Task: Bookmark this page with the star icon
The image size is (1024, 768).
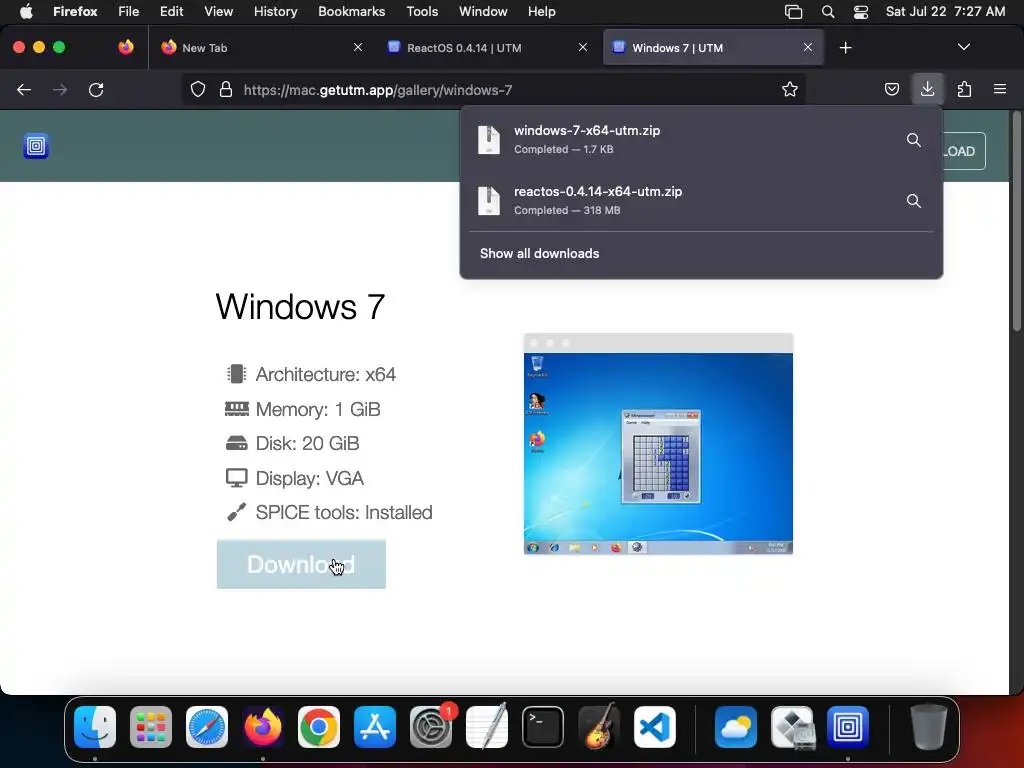Action: point(790,89)
